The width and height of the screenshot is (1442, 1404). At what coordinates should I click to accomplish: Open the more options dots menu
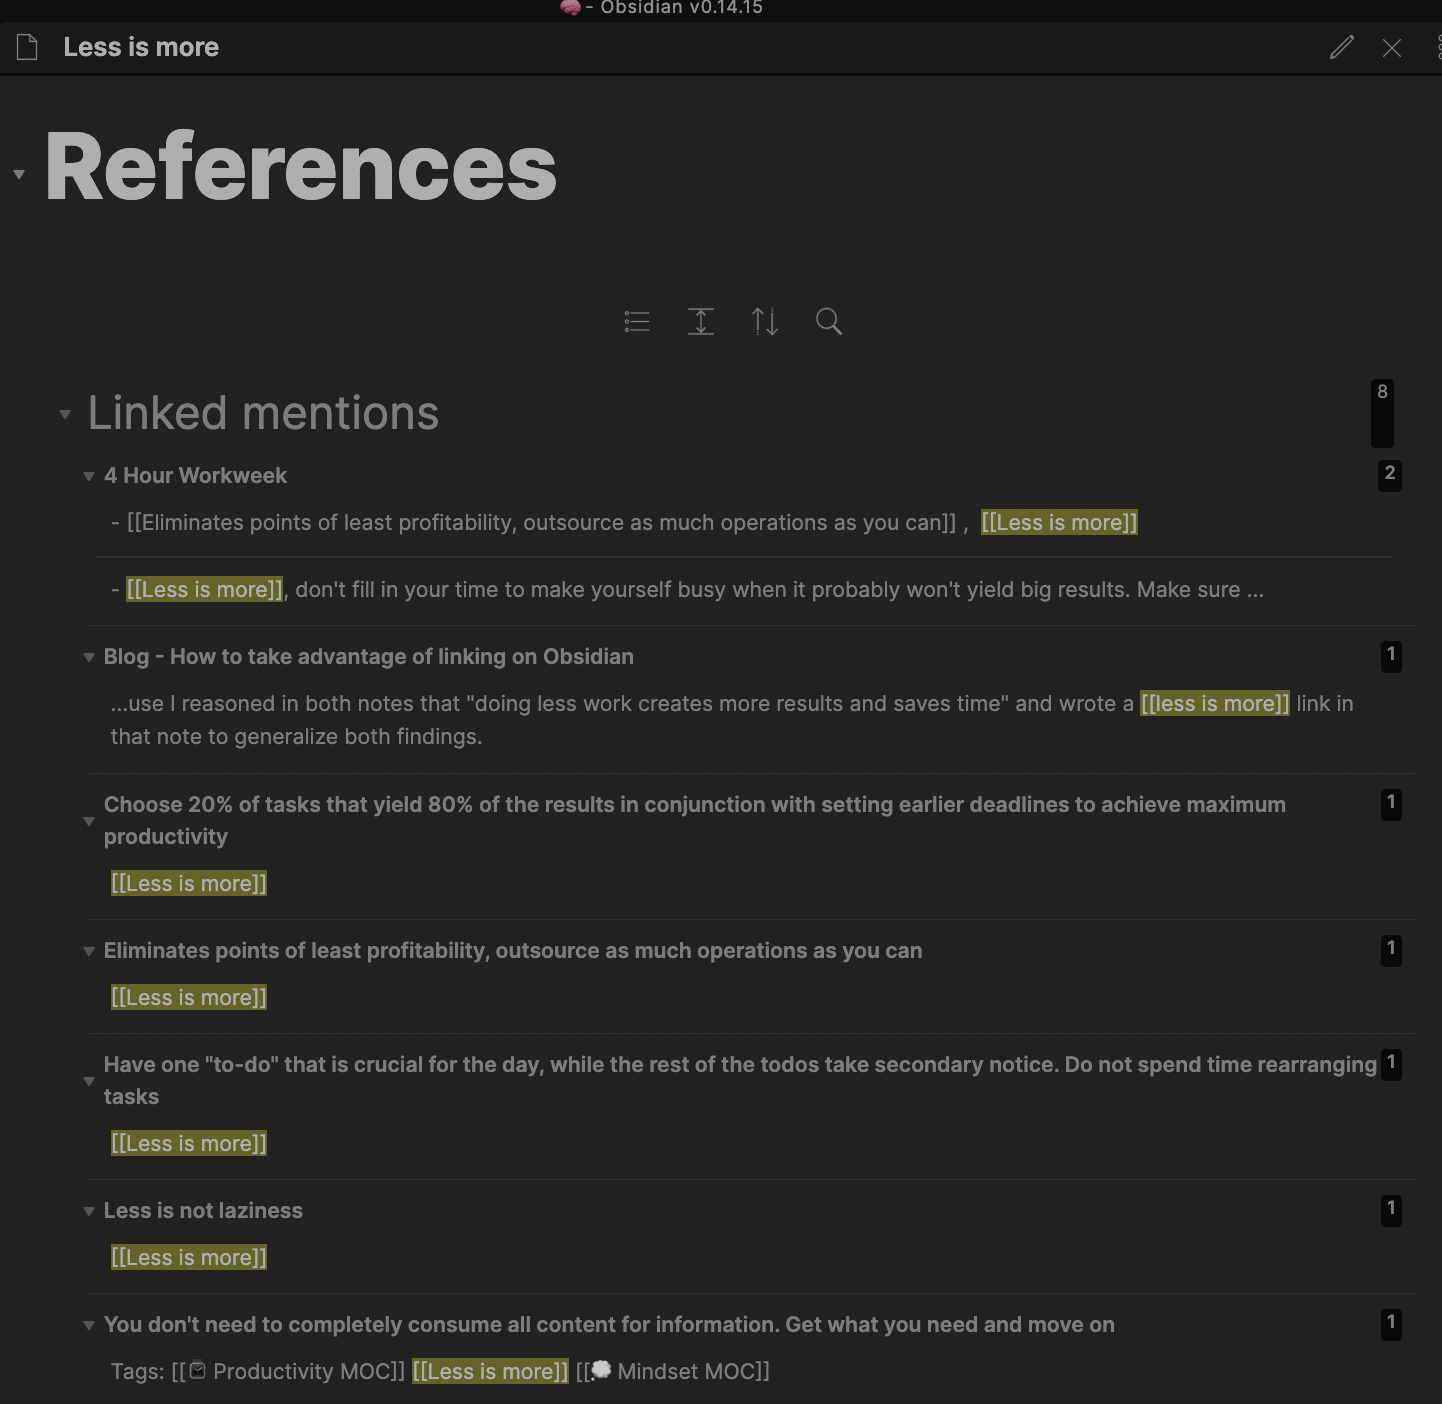[x=1438, y=47]
